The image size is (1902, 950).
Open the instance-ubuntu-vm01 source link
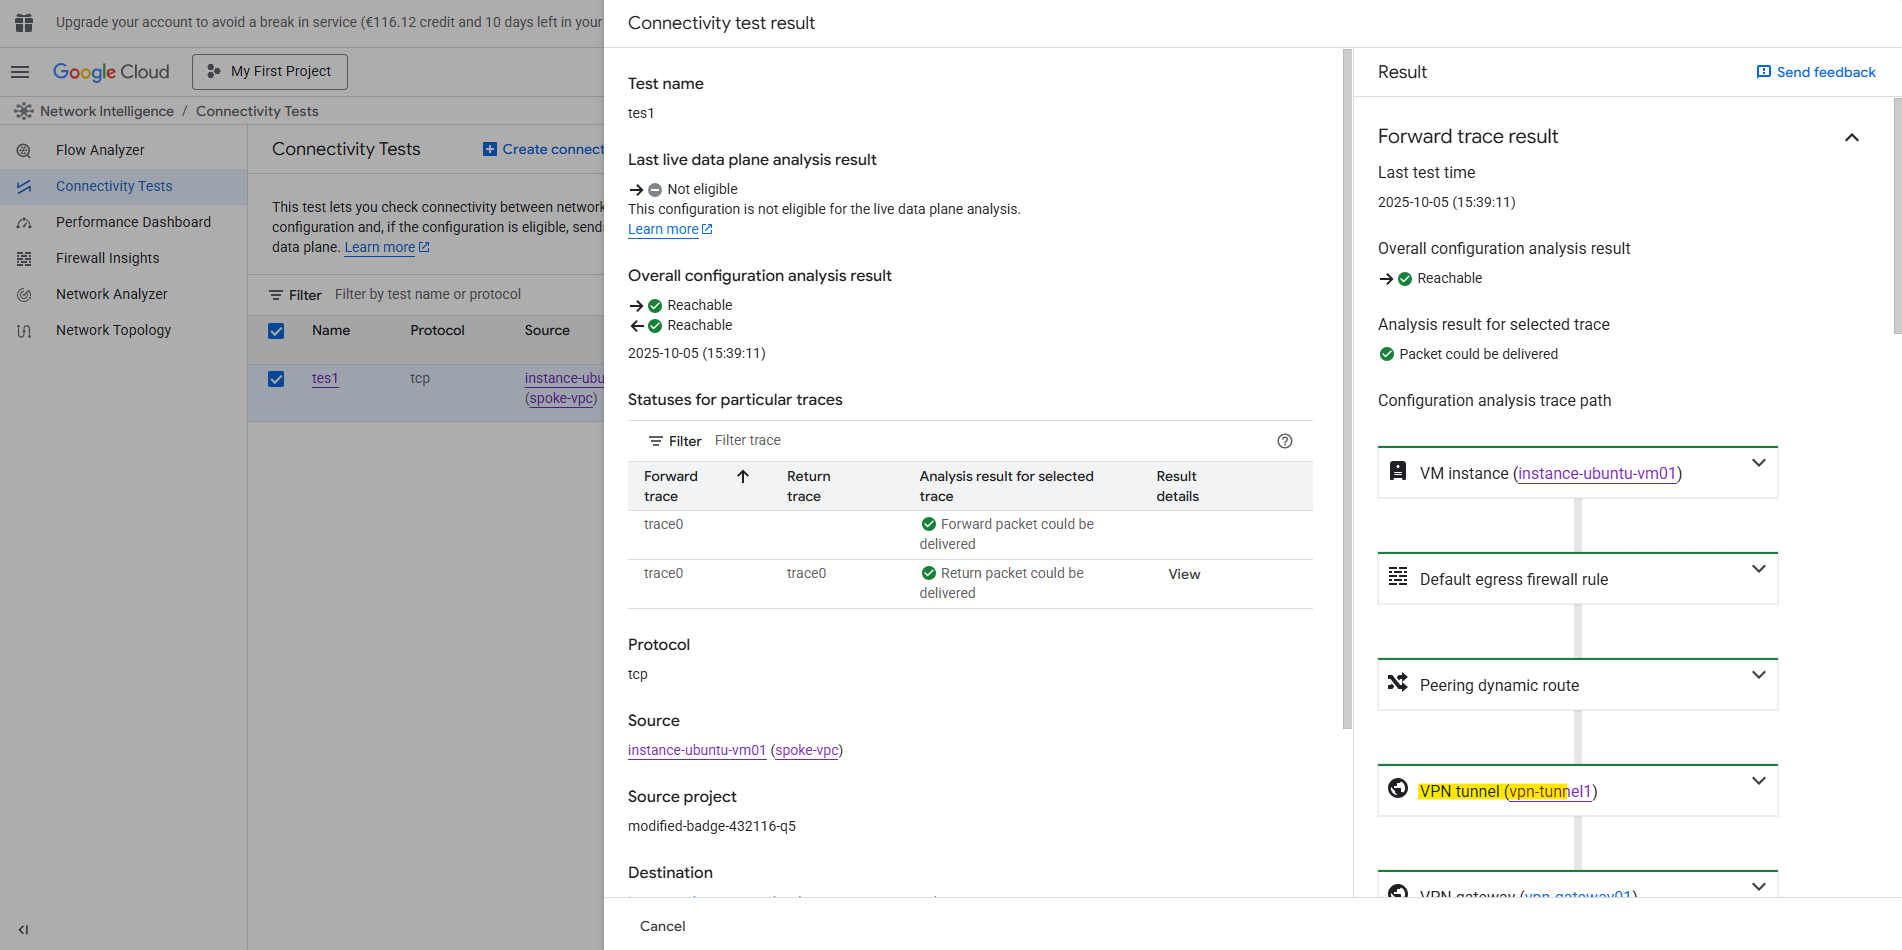696,750
